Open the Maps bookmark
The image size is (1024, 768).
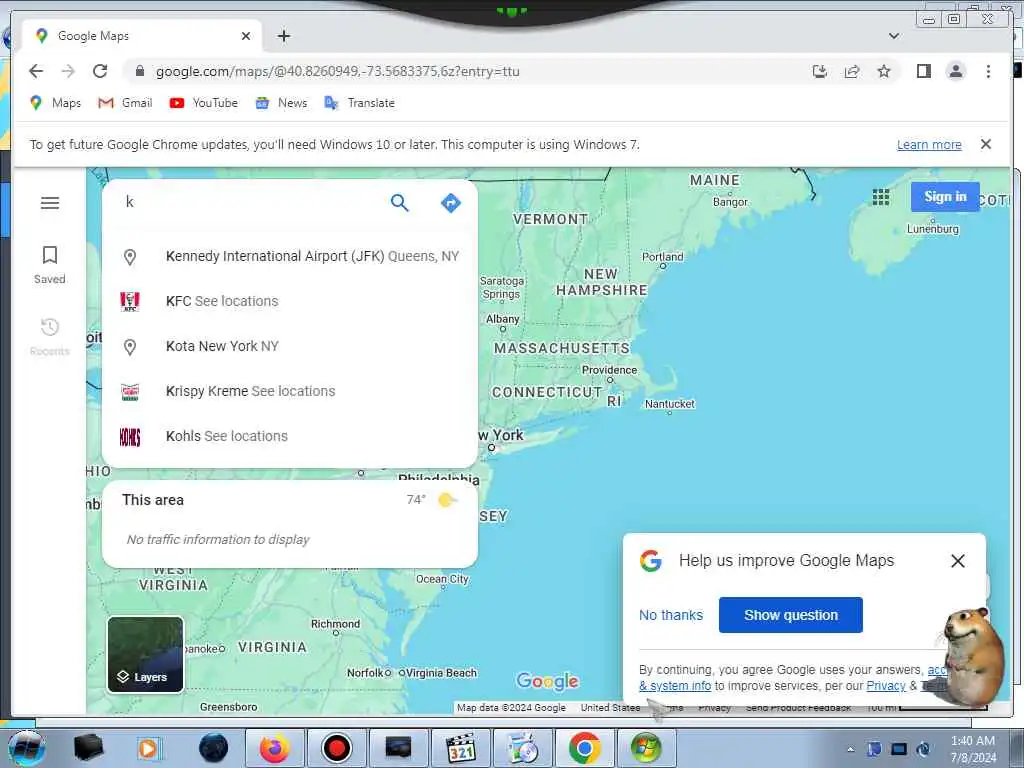56,103
